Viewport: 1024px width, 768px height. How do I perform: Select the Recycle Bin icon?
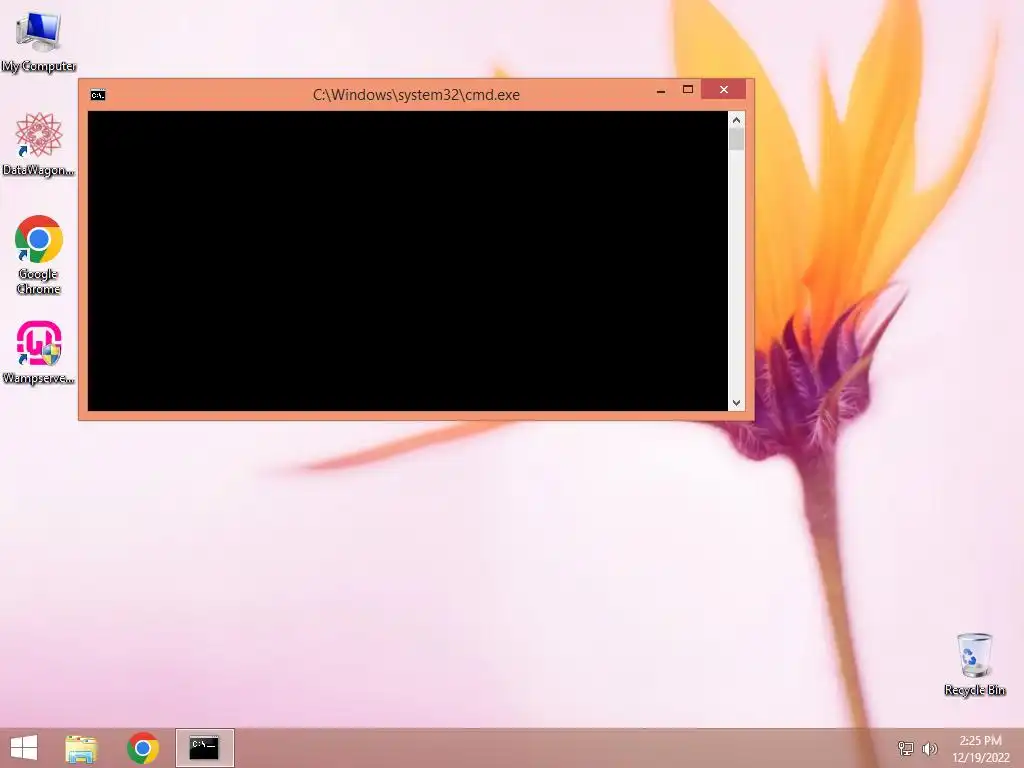point(974,664)
